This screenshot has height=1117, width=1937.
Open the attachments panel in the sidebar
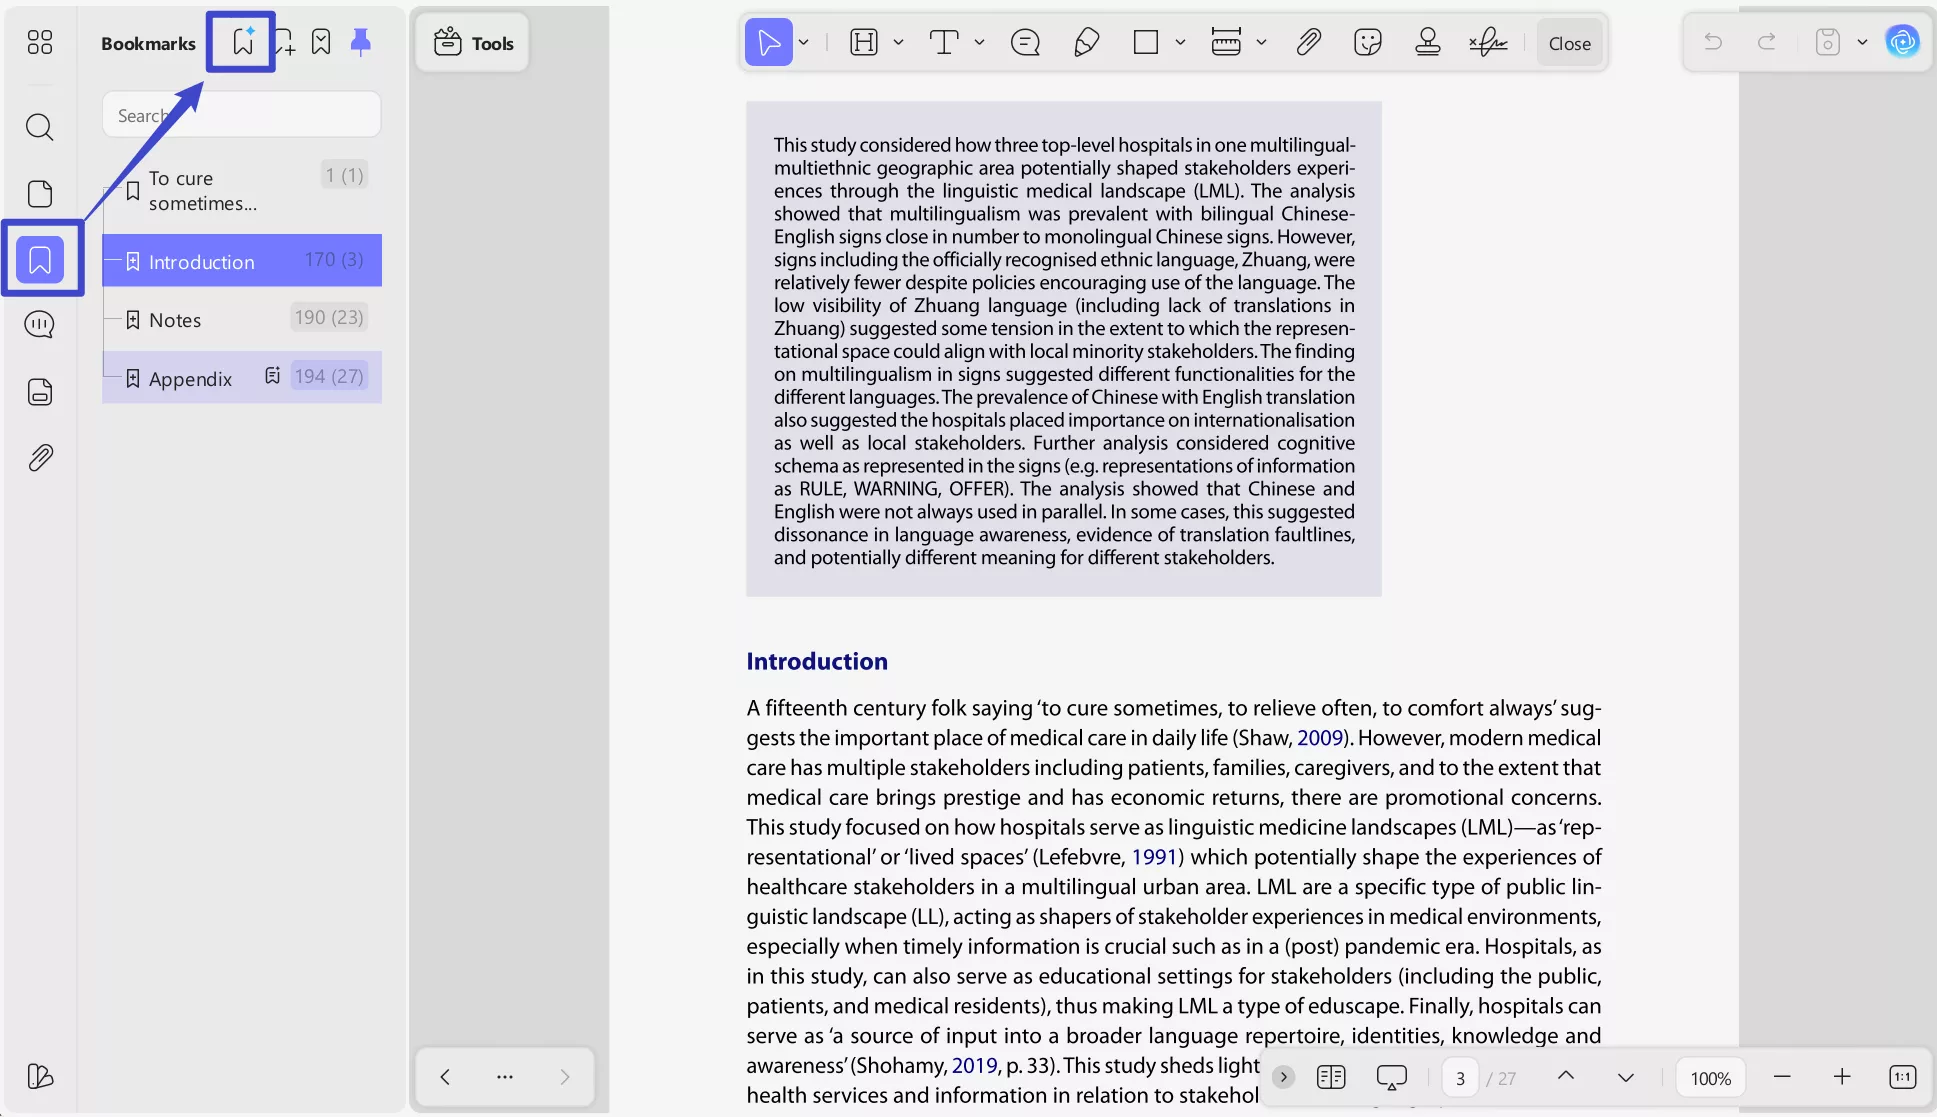click(x=40, y=458)
